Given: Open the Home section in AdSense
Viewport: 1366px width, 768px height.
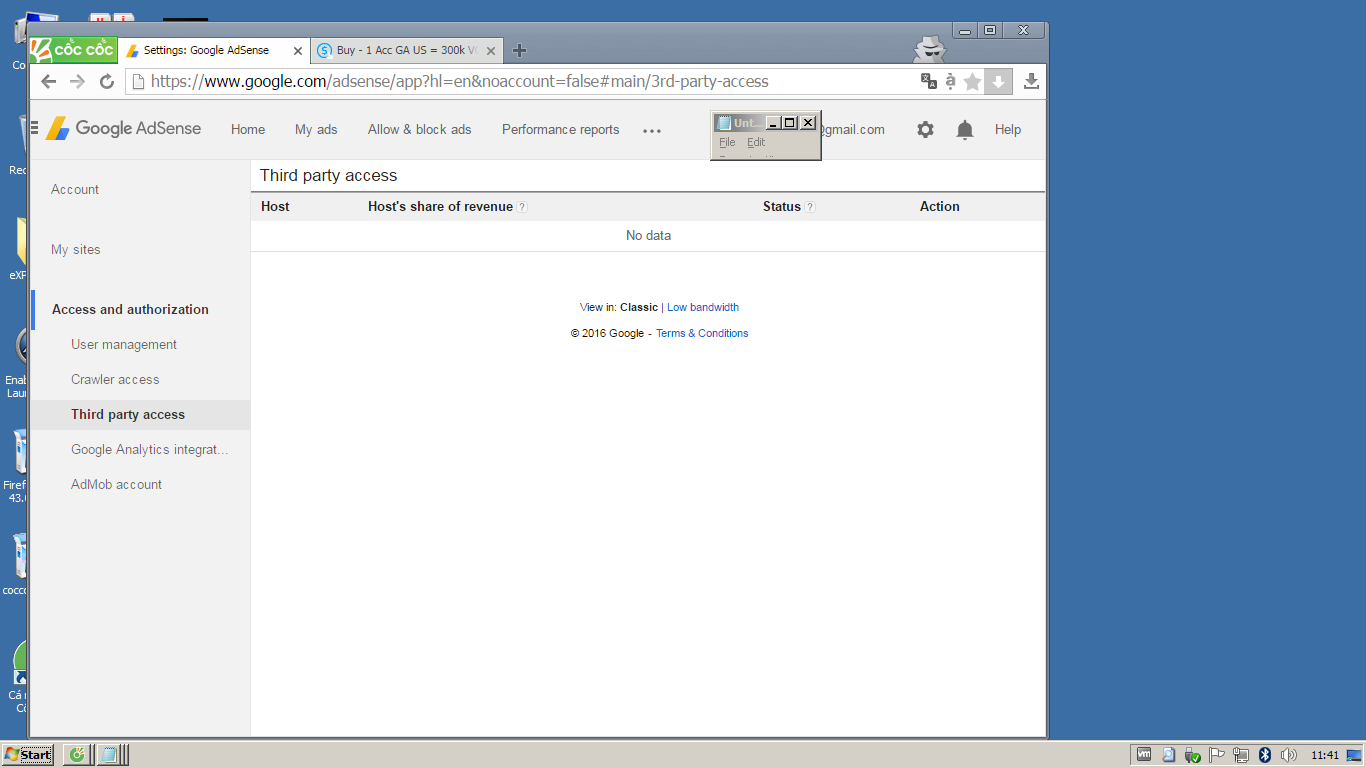Looking at the screenshot, I should 248,129.
